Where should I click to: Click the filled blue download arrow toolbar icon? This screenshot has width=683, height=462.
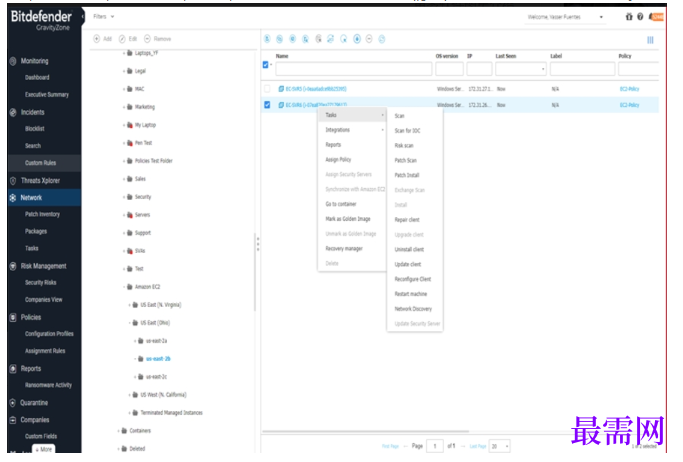(x=357, y=39)
